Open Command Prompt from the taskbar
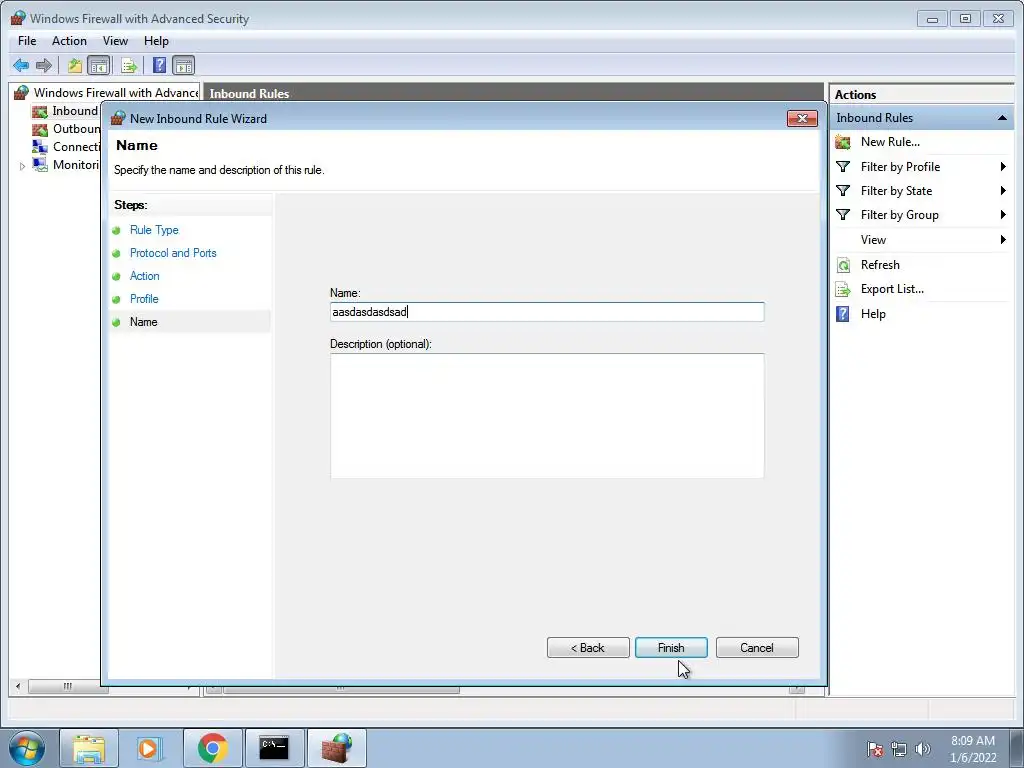 pos(274,748)
